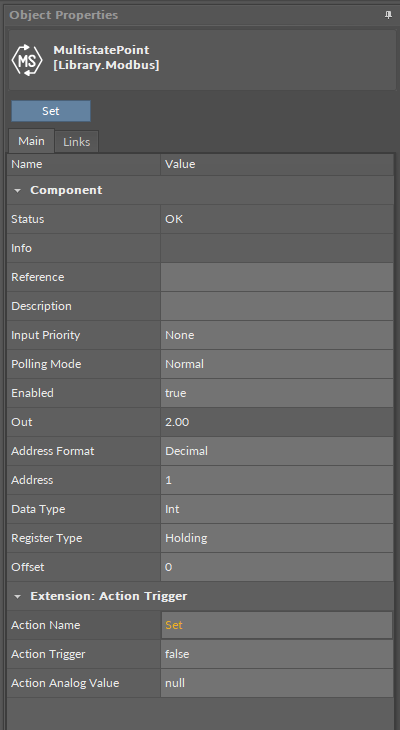Viewport: 400px width, 730px height.
Task: Open the Input Priority None dropdown
Action: tap(277, 335)
